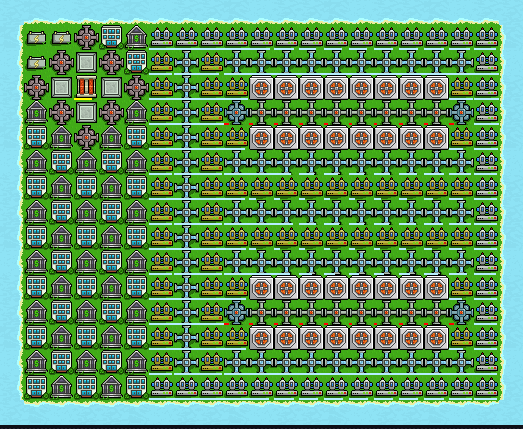
Task: Click the top-row bank next to the generators
Action: [x=136, y=36]
